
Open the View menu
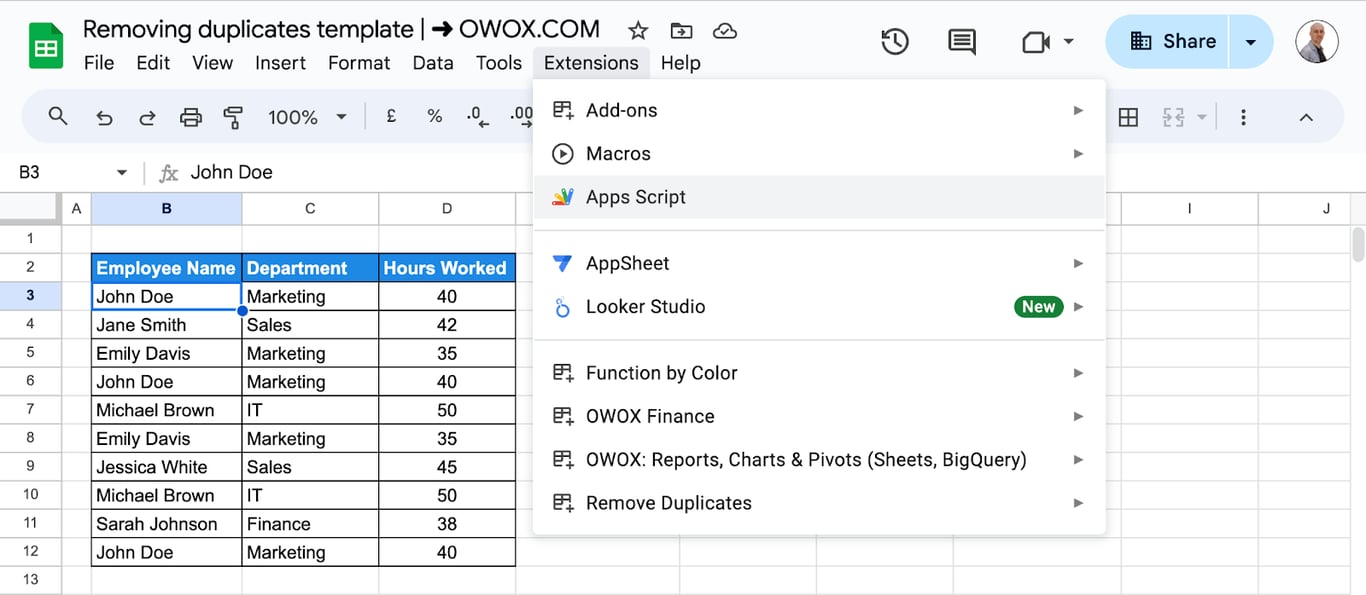click(x=213, y=63)
